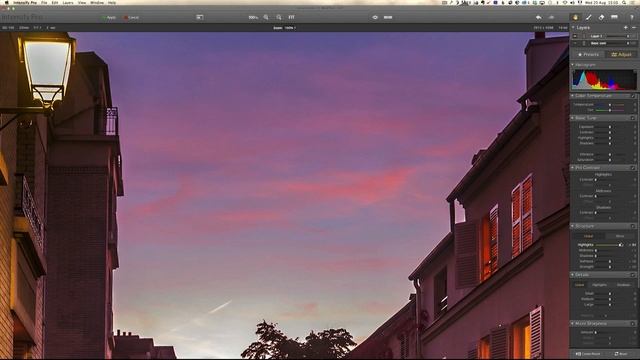The width and height of the screenshot is (640, 360).
Task: Adjust the Structure Highlights slider
Action: pyautogui.click(x=610, y=245)
